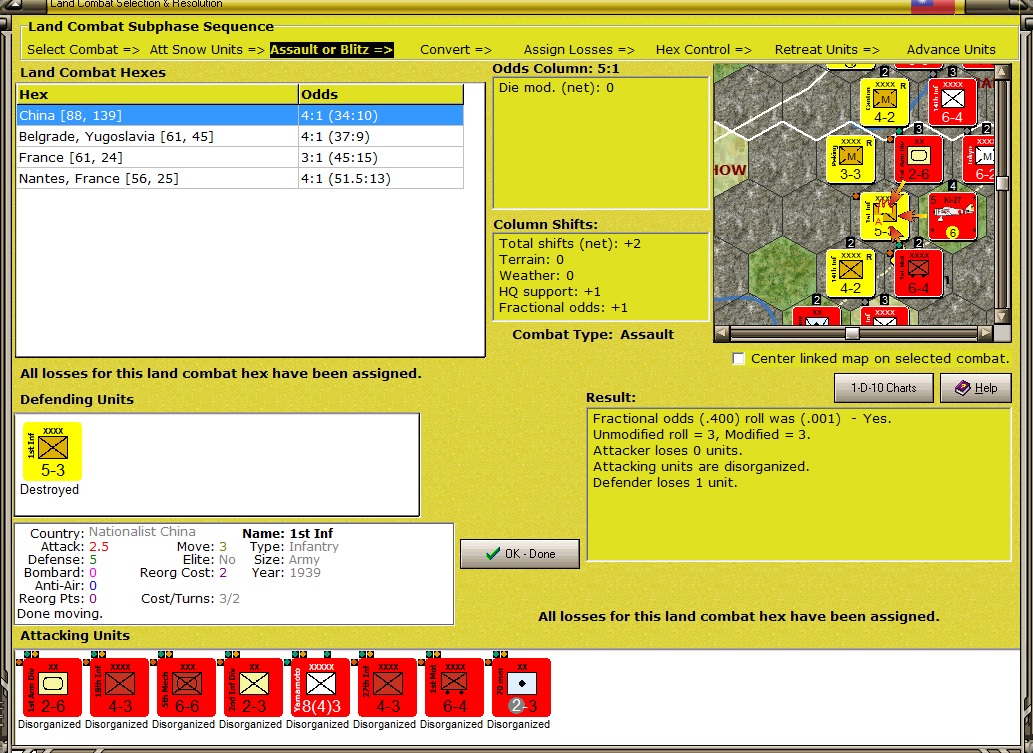
Task: Click the Unmodified roll = 3 result line
Action: [702, 435]
